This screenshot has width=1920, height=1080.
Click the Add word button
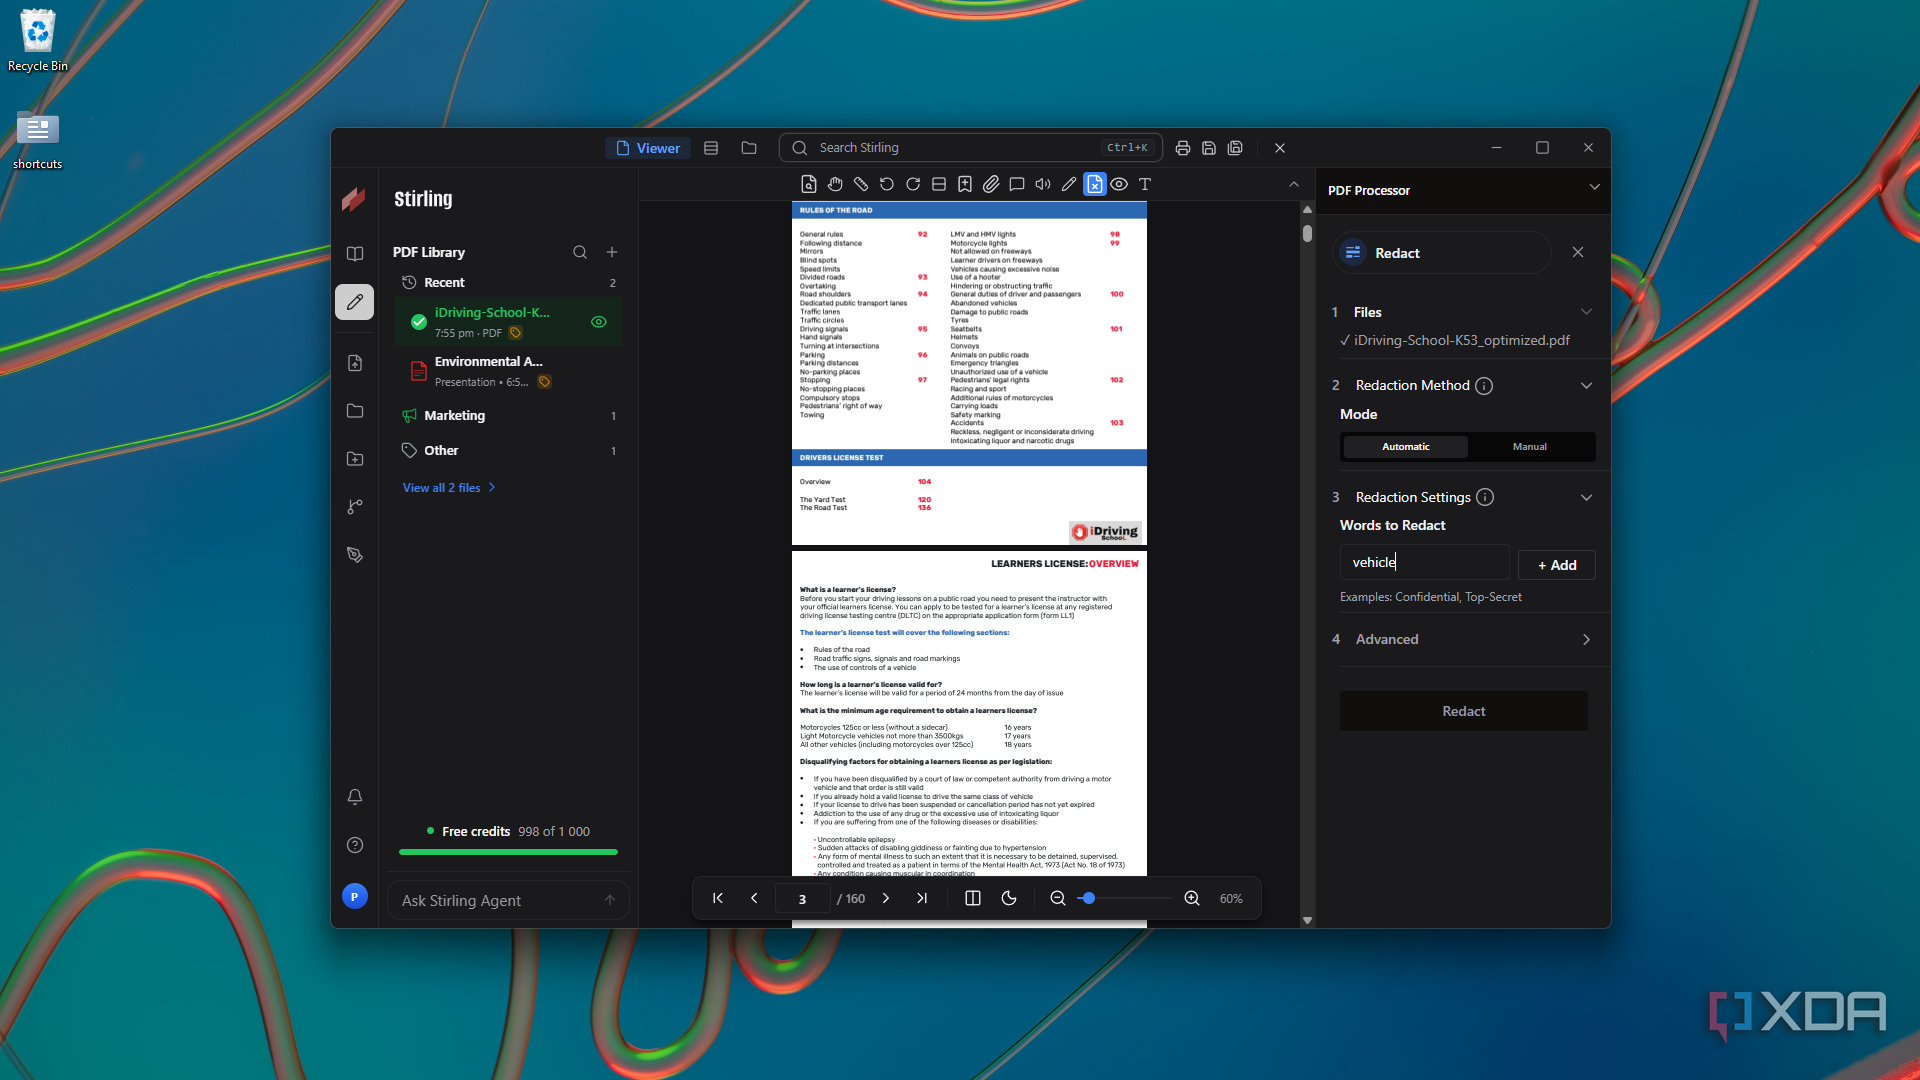(x=1557, y=565)
